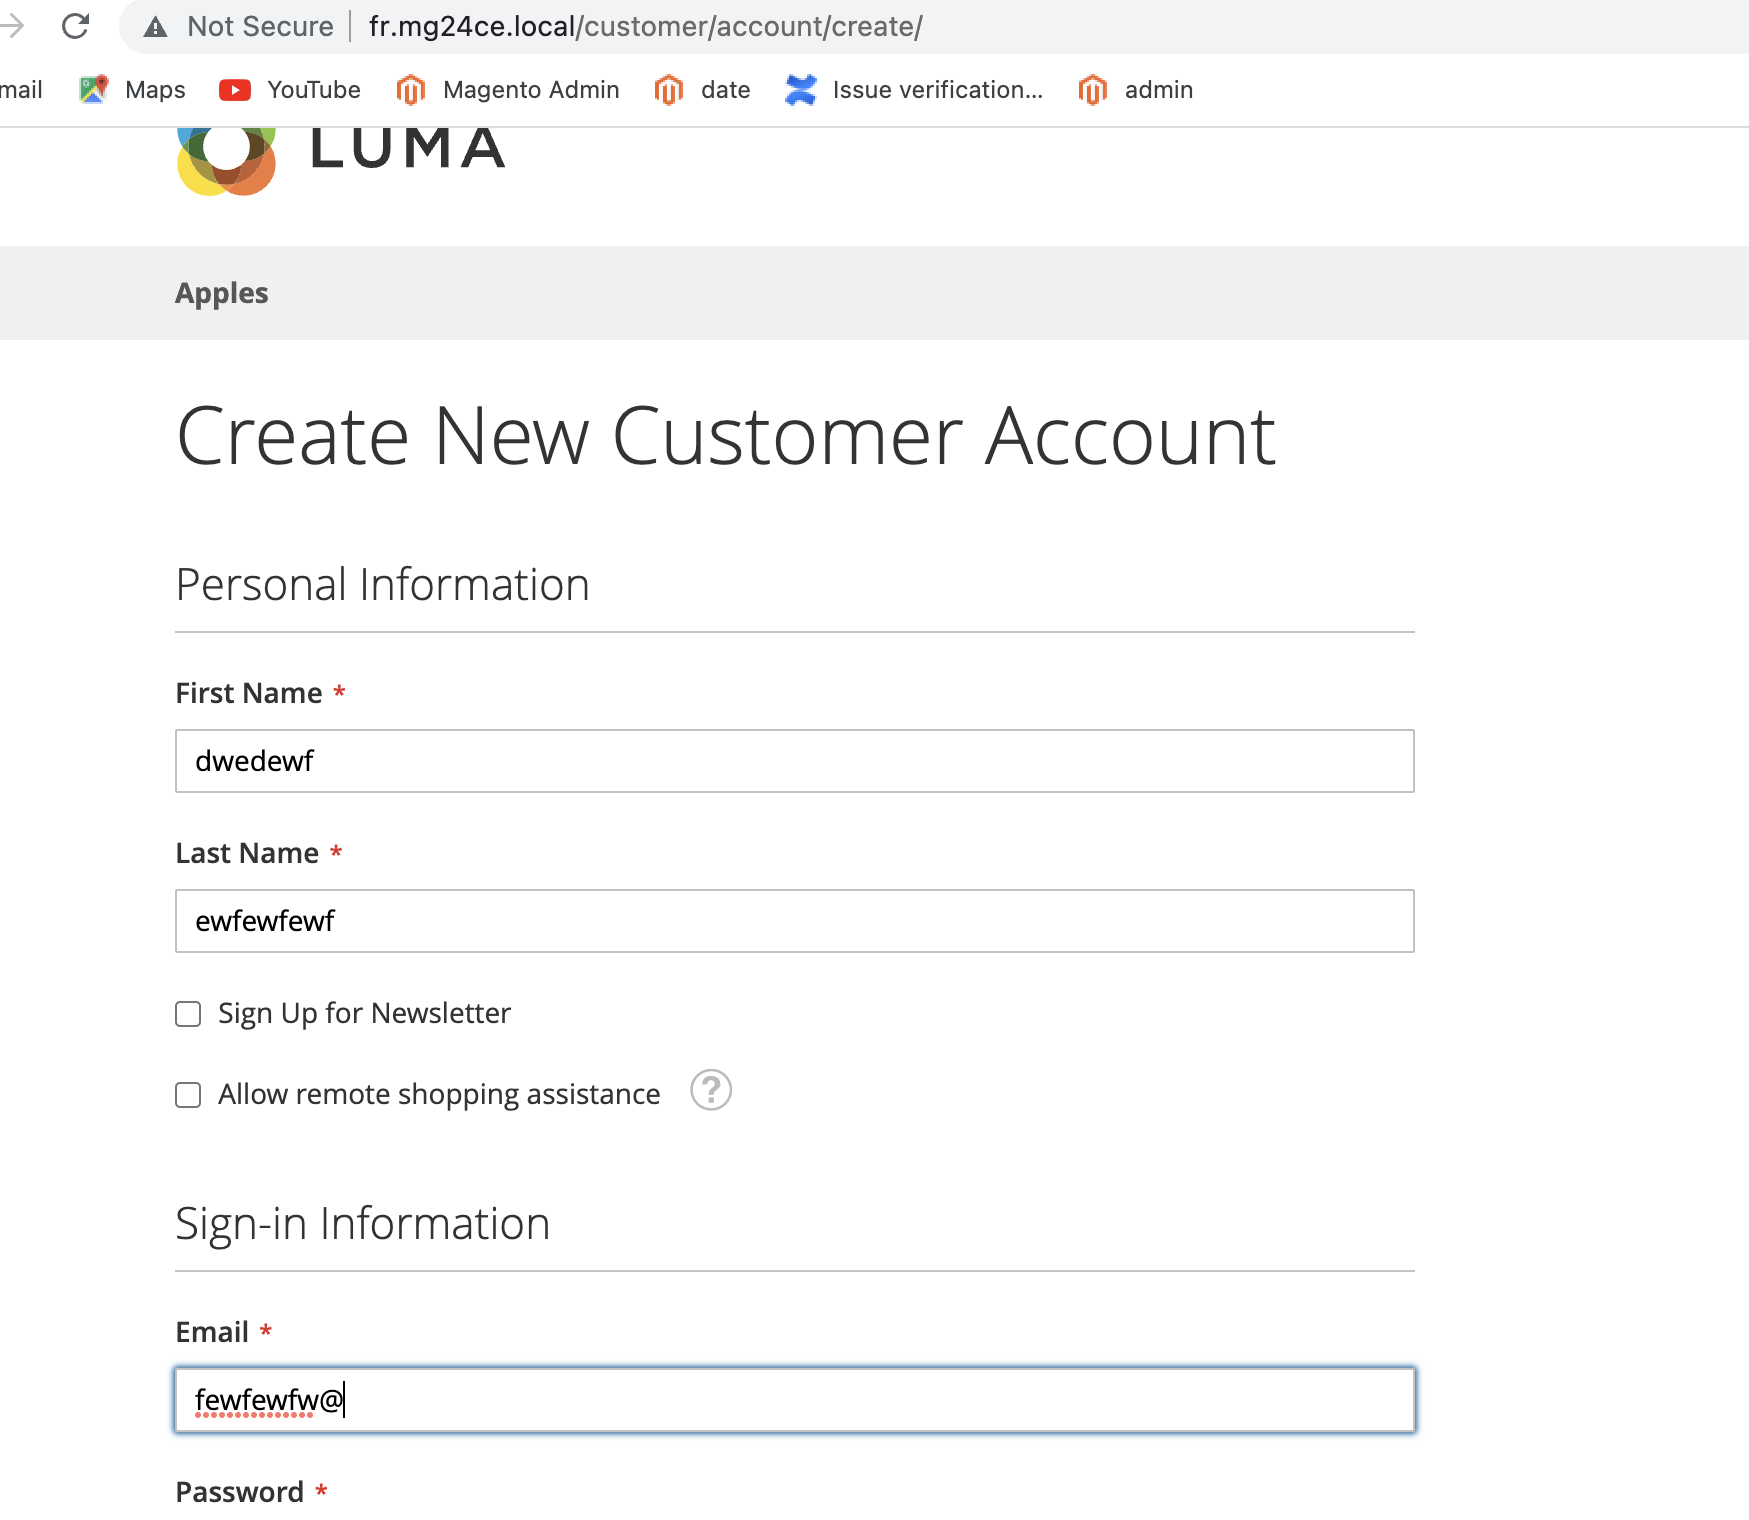The image size is (1749, 1520).
Task: Open the remote shopping assistance help tooltip
Action: (712, 1091)
